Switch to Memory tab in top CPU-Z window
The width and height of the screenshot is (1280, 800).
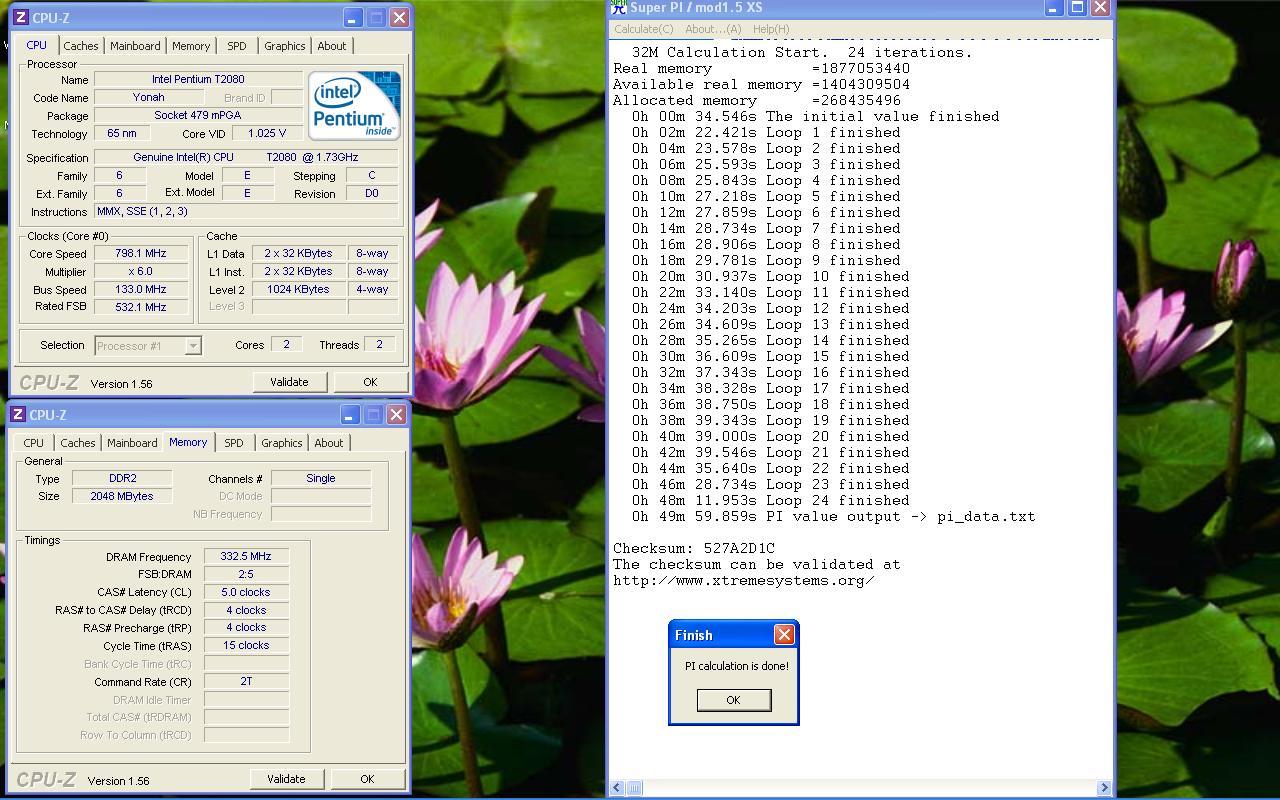tap(191, 46)
